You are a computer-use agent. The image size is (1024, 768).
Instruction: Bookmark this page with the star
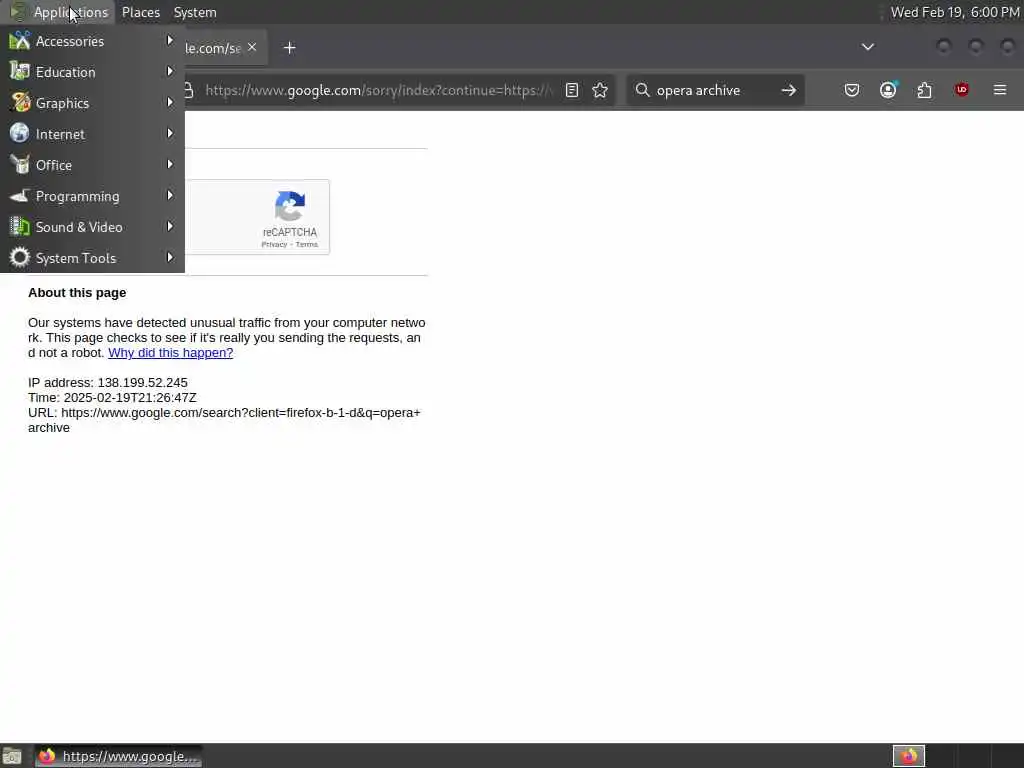pyautogui.click(x=600, y=90)
